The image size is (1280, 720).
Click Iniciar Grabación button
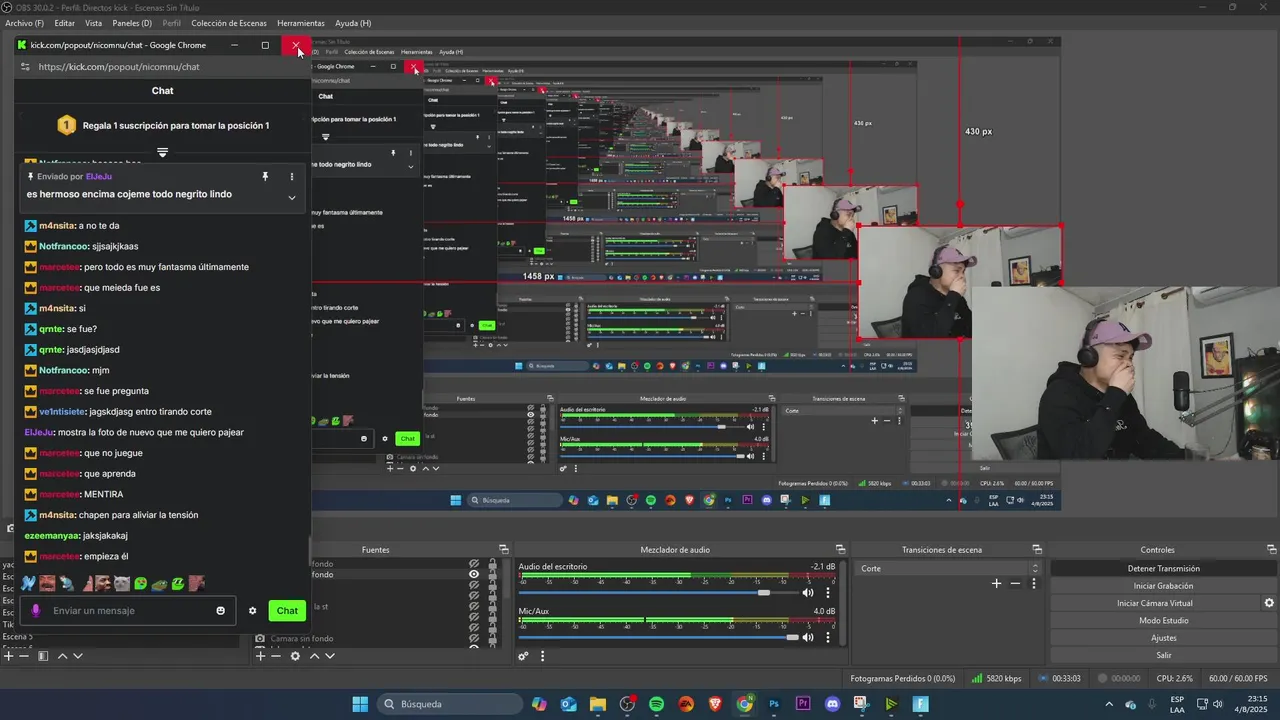[x=1163, y=586]
